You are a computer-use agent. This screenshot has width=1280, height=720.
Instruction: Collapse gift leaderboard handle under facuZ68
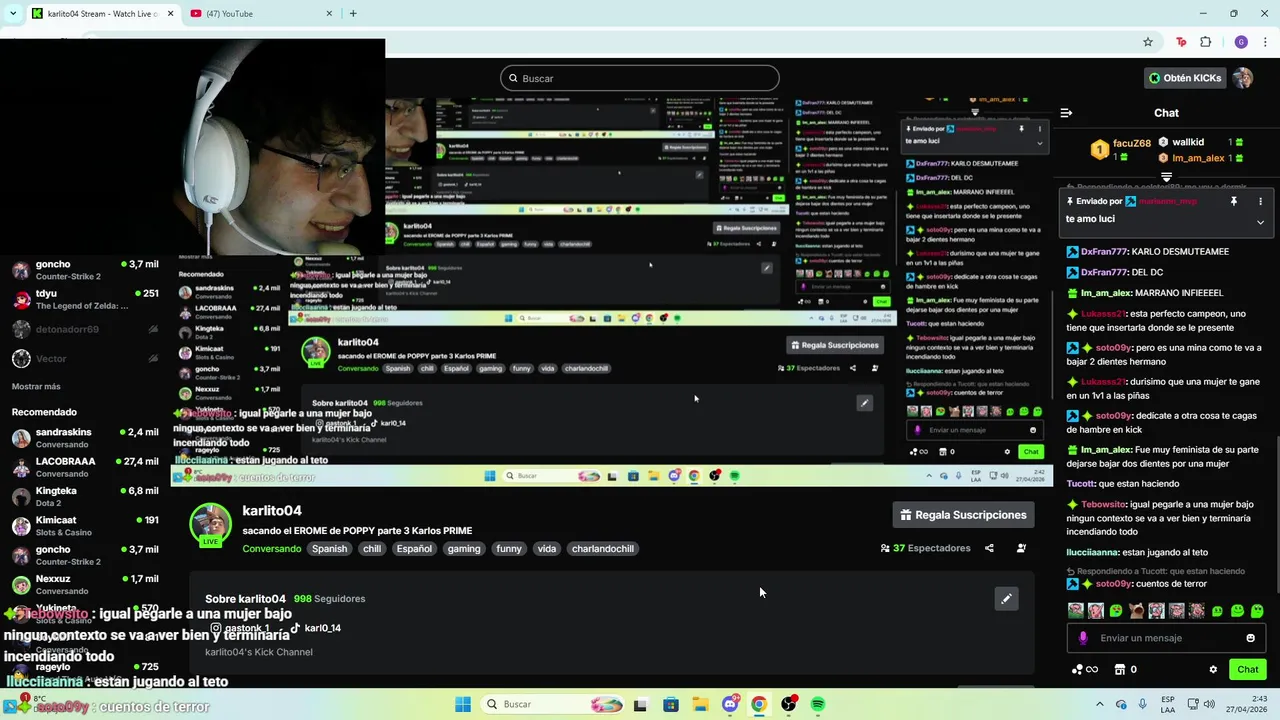point(1166,176)
